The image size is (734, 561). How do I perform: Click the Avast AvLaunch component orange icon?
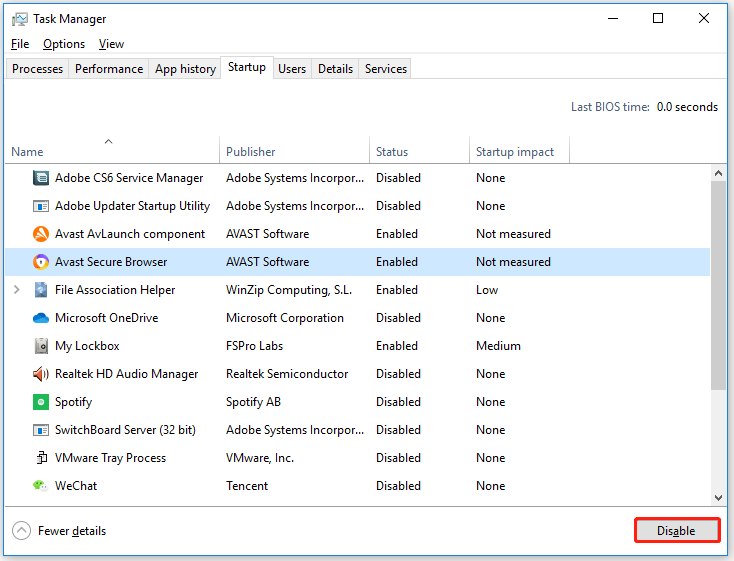pyautogui.click(x=41, y=234)
